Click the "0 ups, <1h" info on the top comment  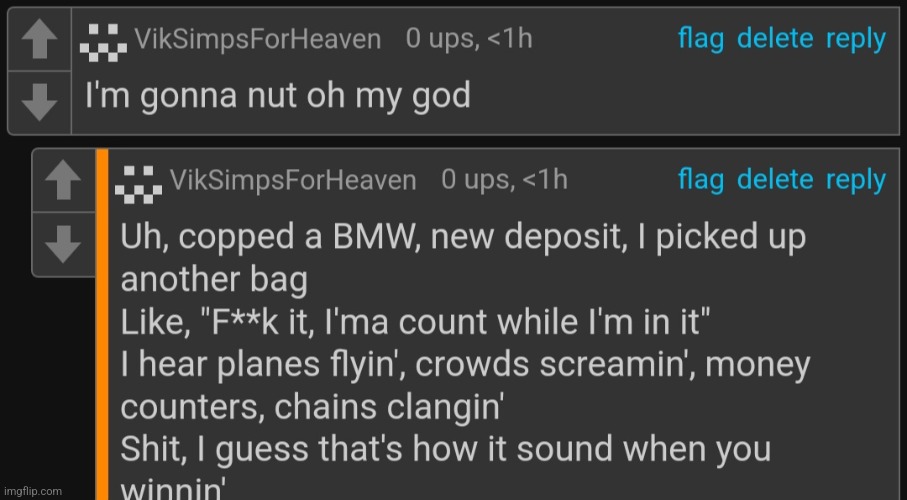[468, 39]
